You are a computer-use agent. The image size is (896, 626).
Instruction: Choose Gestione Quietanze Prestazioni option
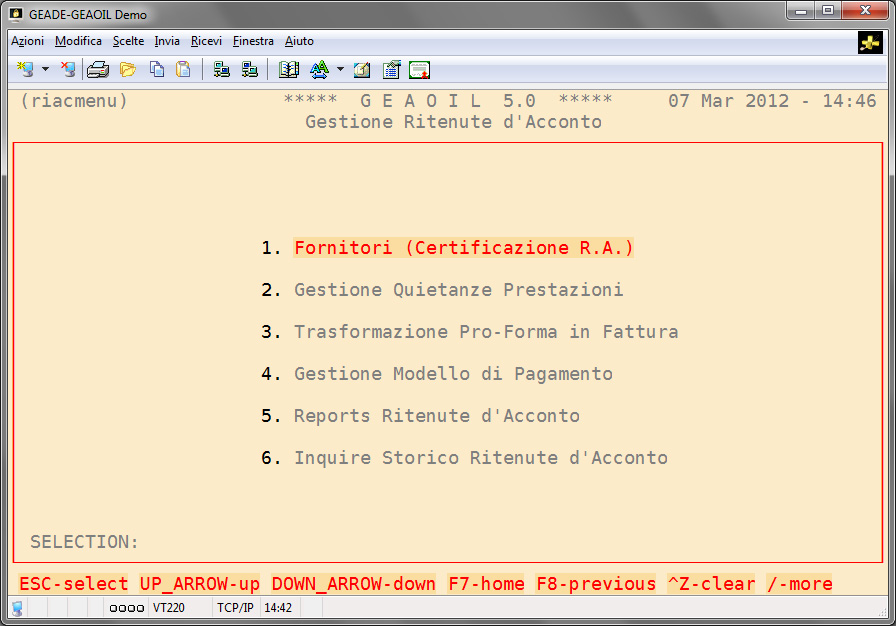pyautogui.click(x=458, y=290)
